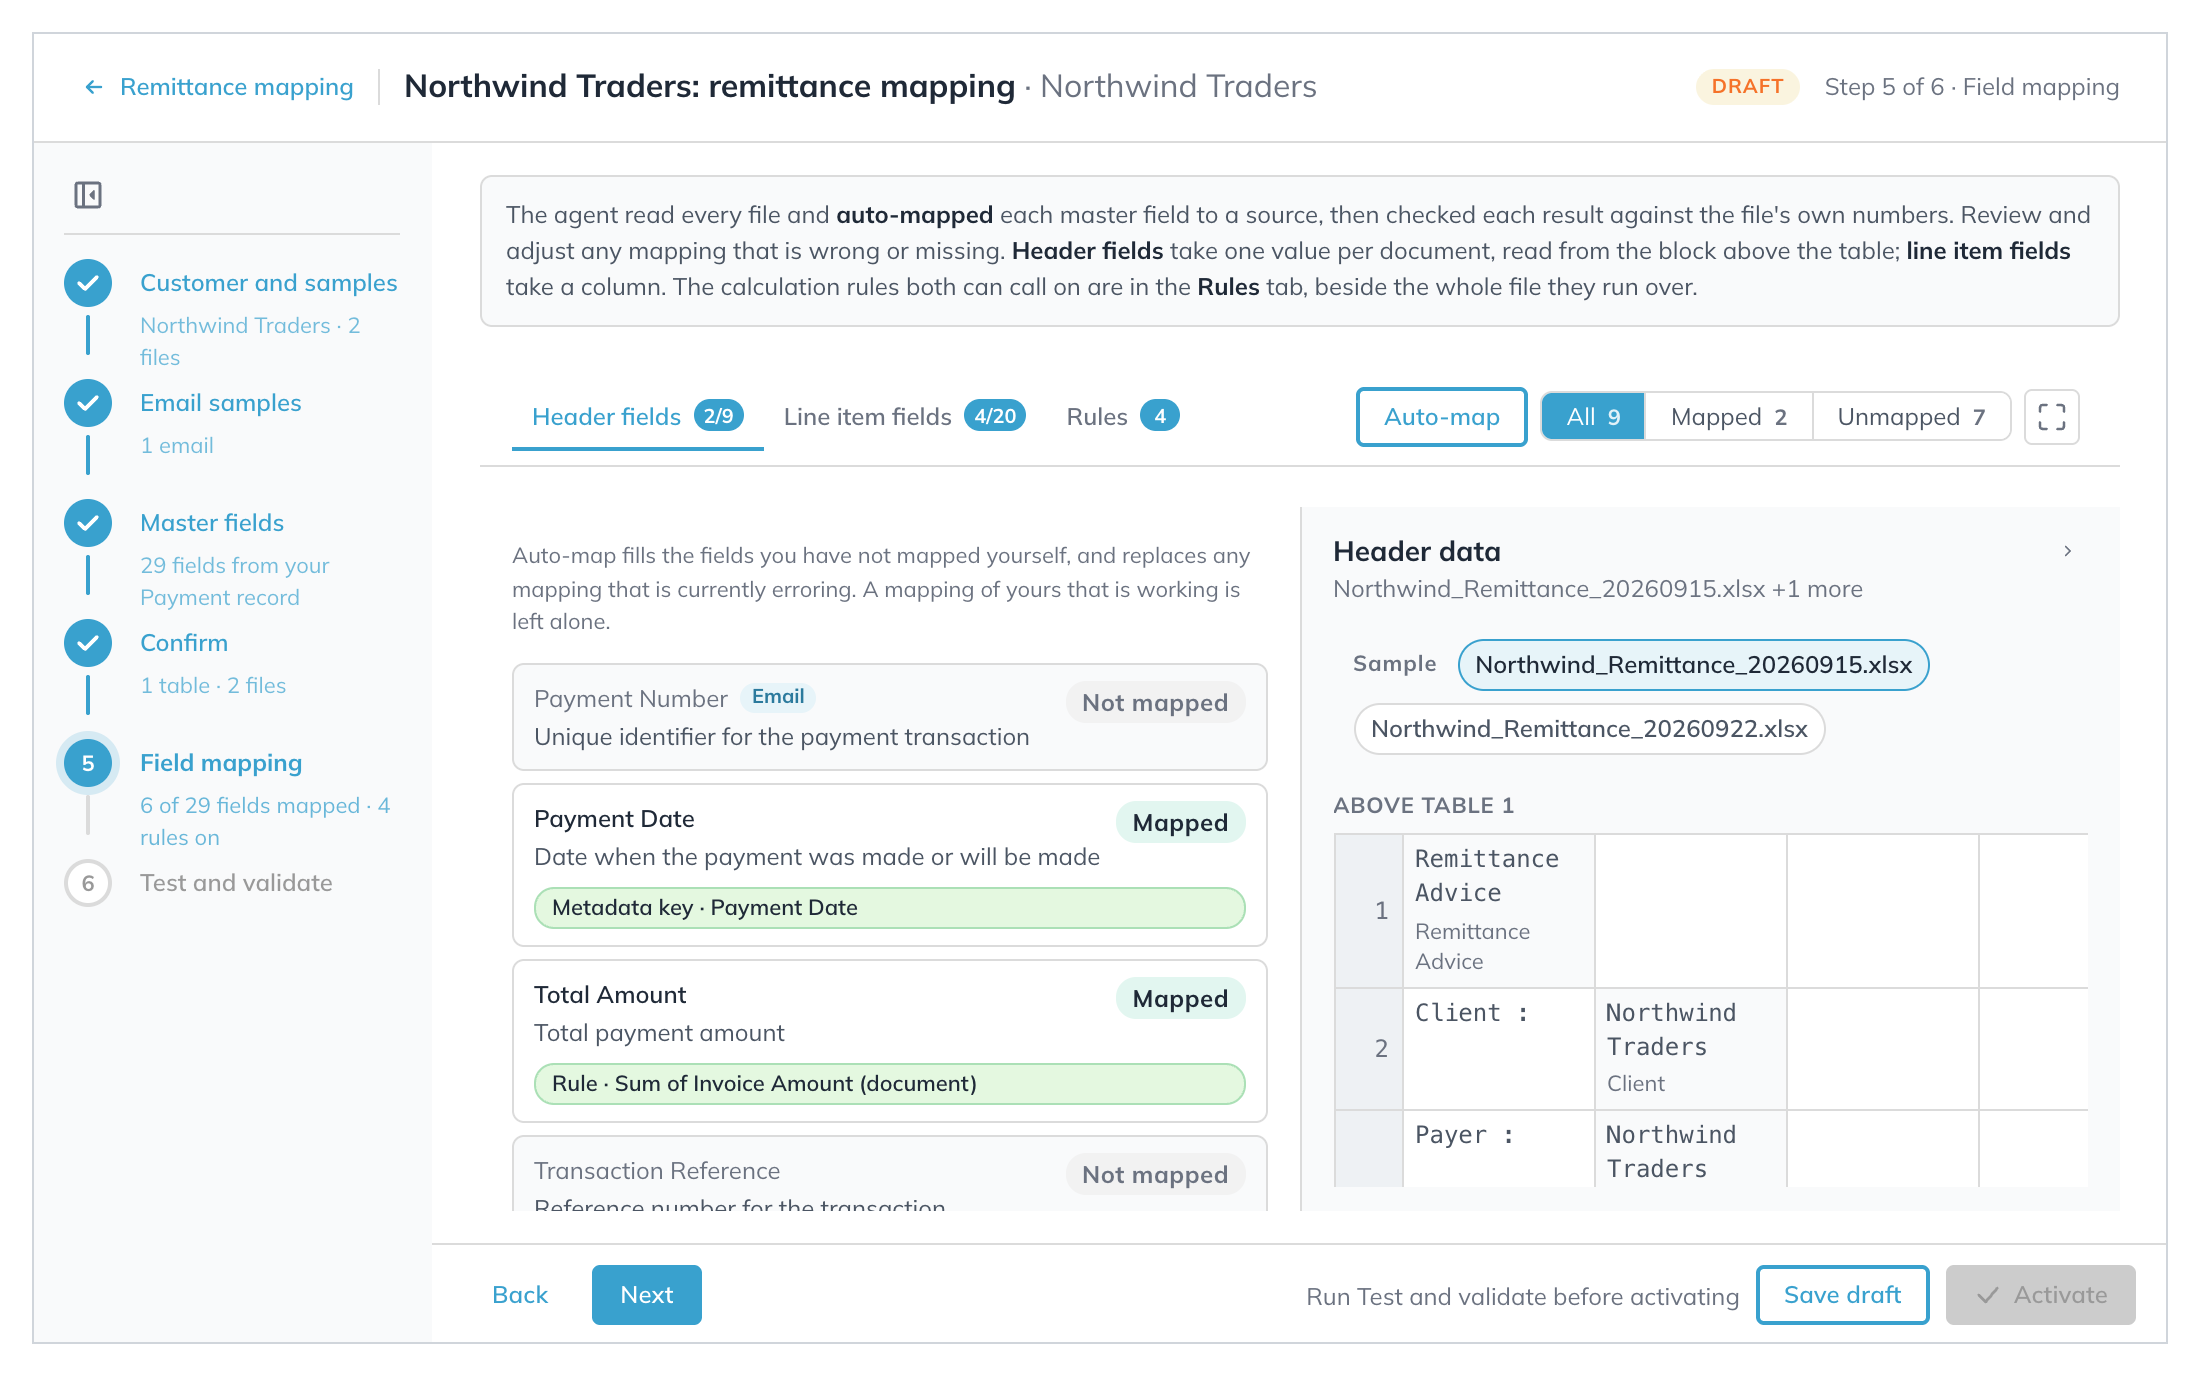Click Email samples step check icon

coord(88,403)
